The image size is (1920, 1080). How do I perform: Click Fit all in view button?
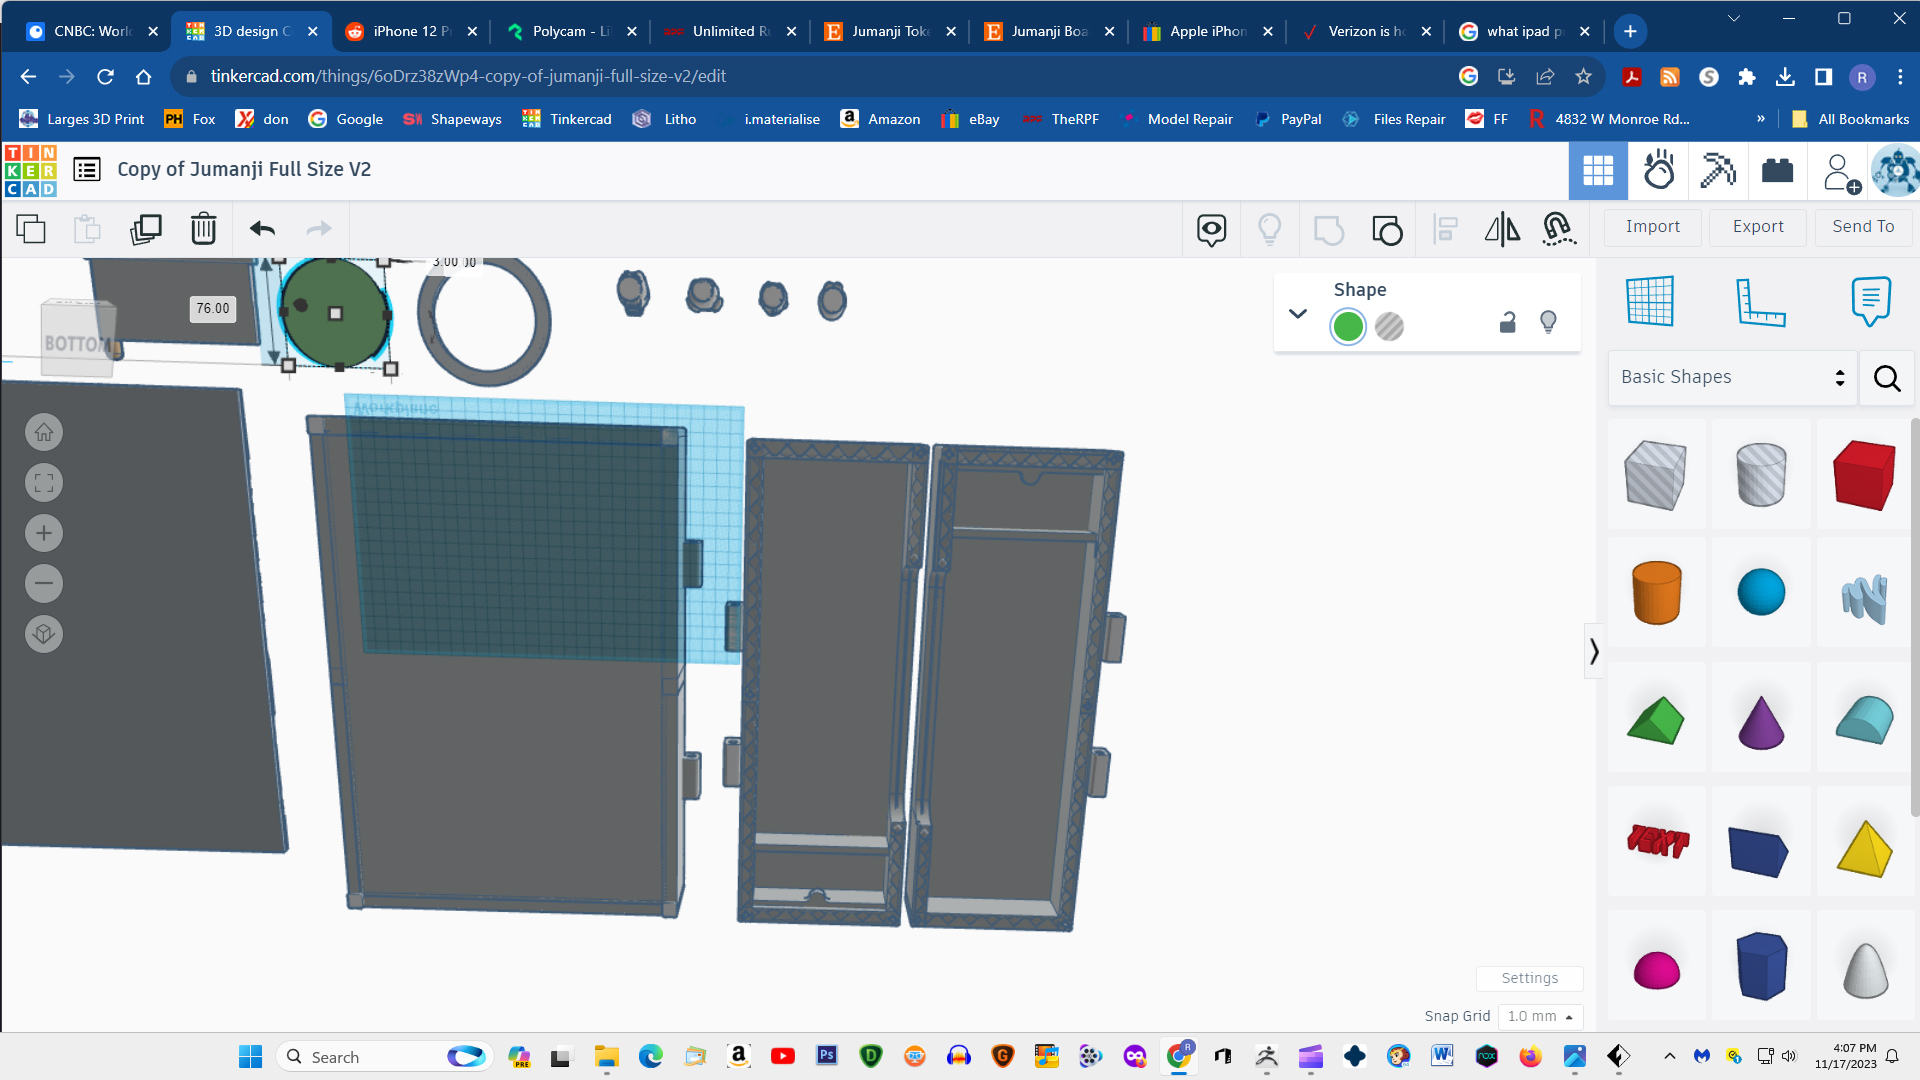click(44, 483)
